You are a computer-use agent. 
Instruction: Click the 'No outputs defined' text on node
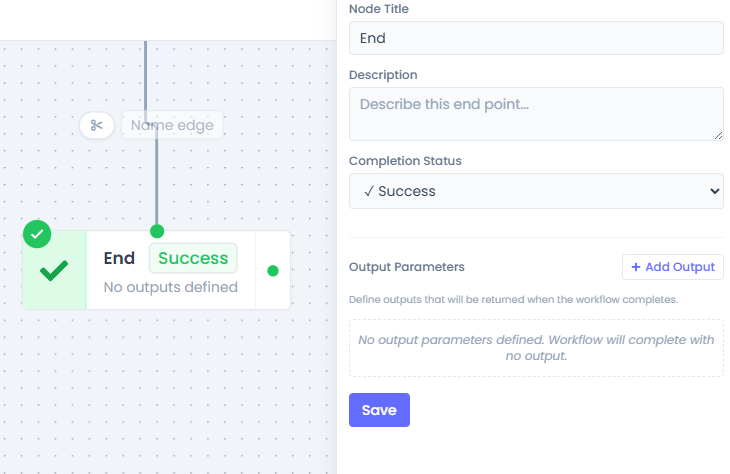point(171,287)
